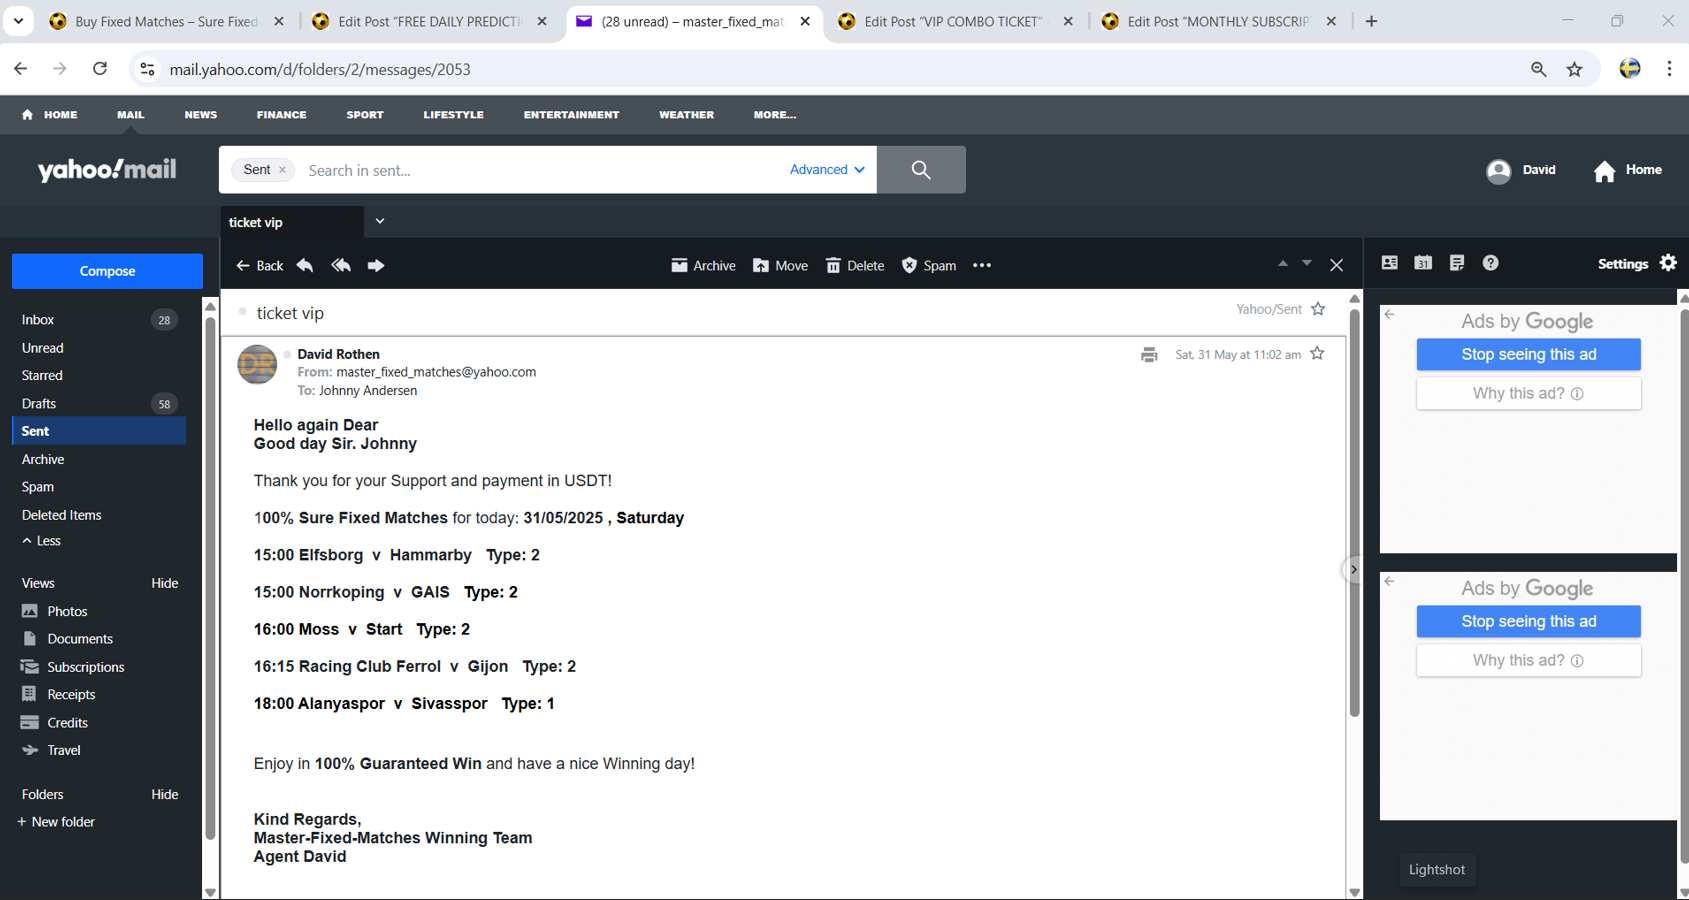Click the Search in sent field
Screen dimensions: 1689x900
(540, 170)
